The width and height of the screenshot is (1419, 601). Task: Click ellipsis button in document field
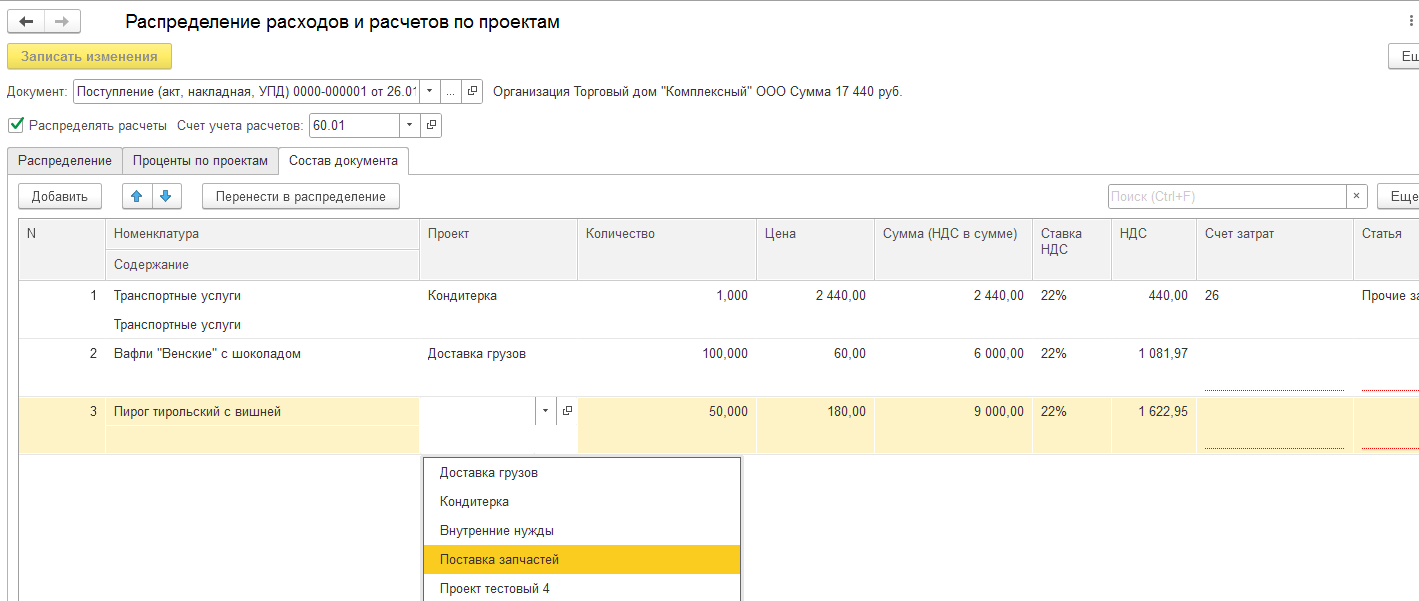pyautogui.click(x=452, y=92)
